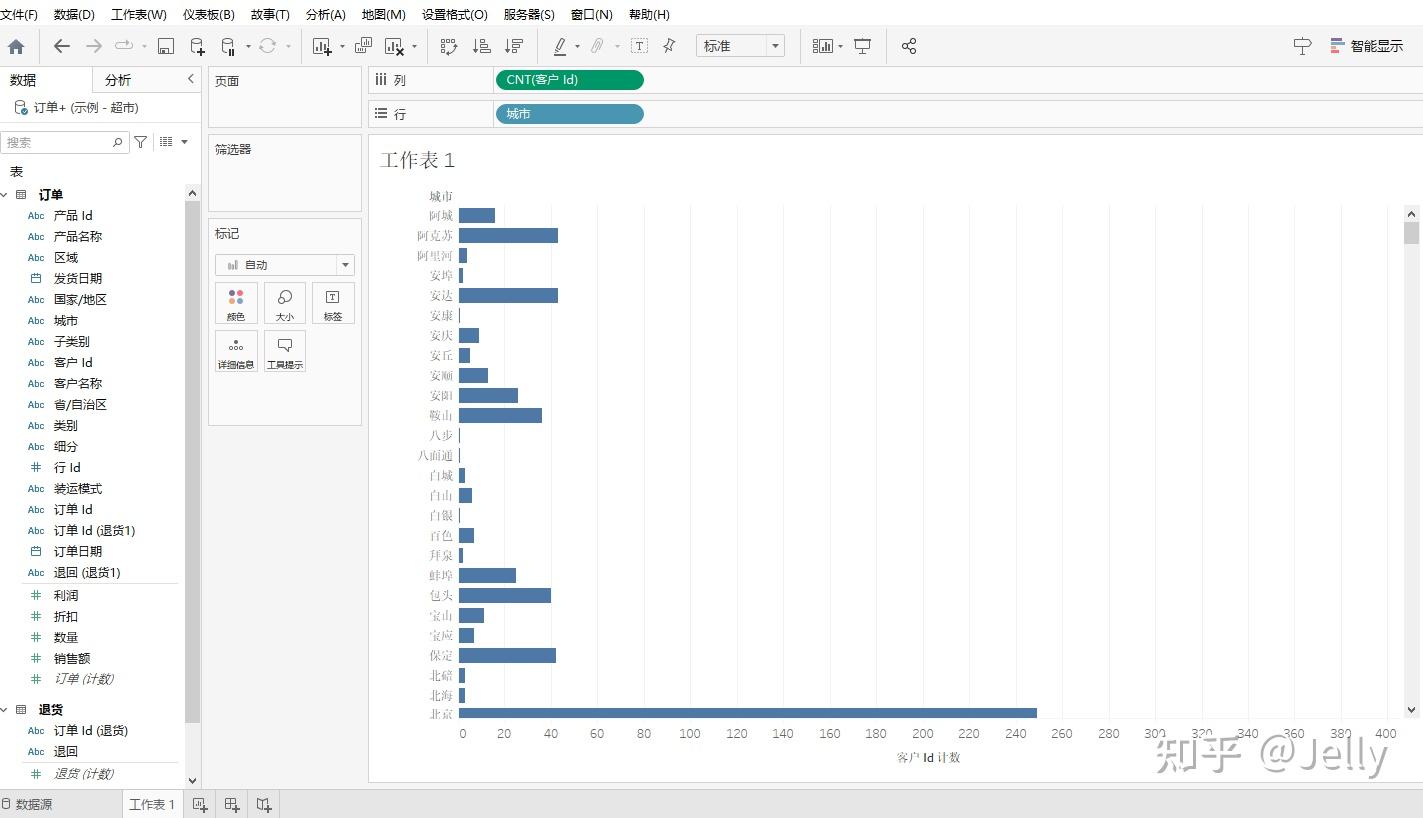Duplicate the current sheet
The height and width of the screenshot is (818, 1423).
(x=363, y=46)
